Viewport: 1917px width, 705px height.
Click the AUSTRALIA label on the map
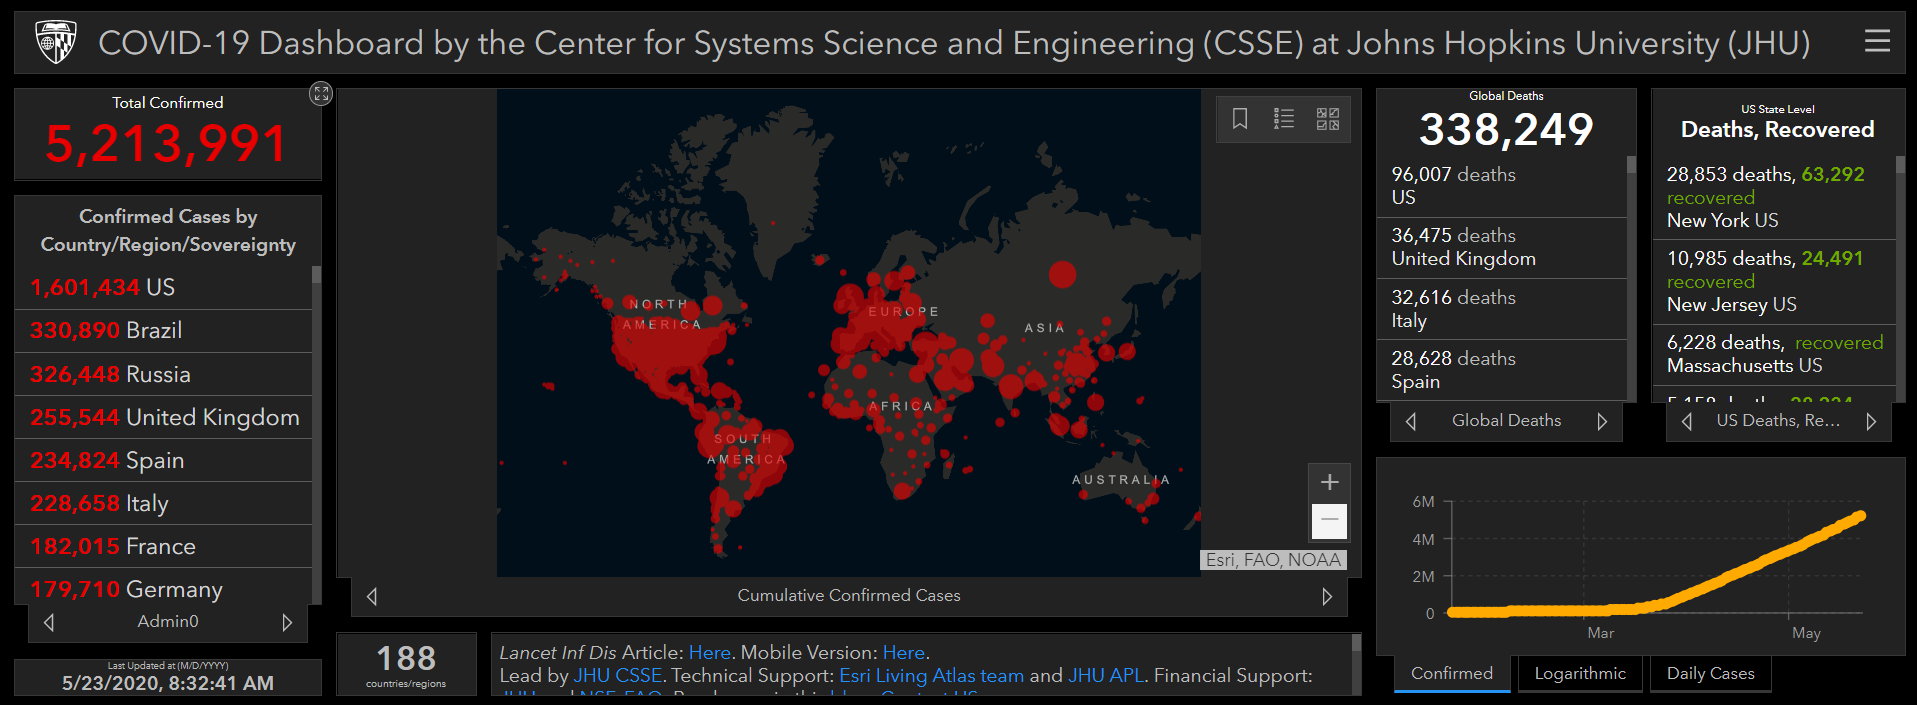[1121, 480]
